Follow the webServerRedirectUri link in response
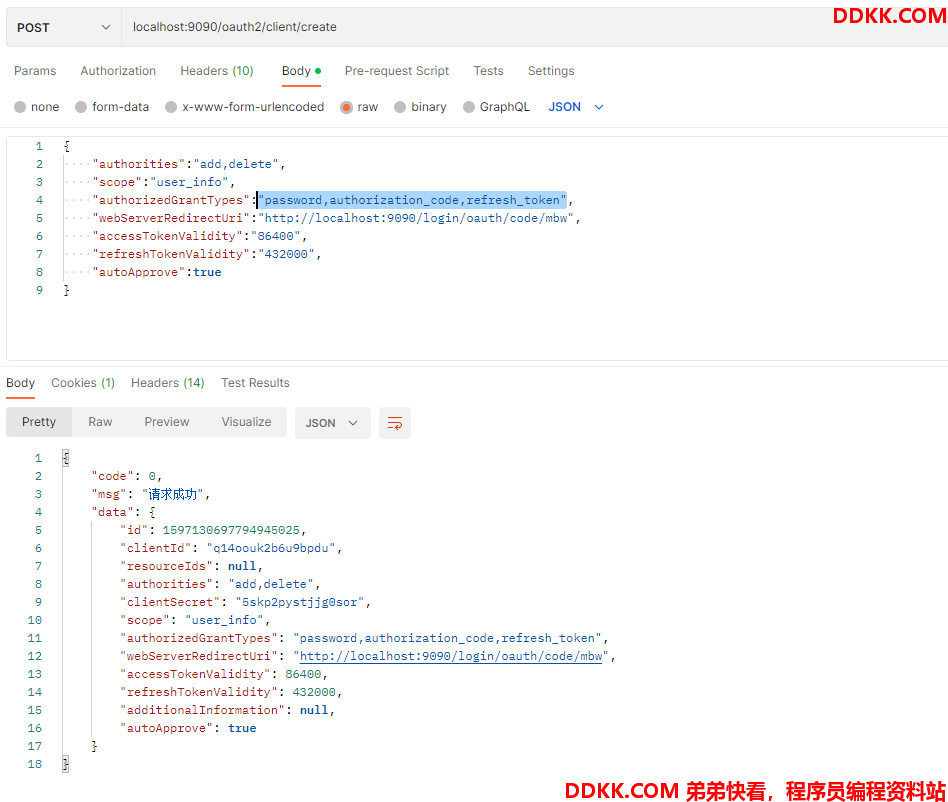 click(x=451, y=656)
